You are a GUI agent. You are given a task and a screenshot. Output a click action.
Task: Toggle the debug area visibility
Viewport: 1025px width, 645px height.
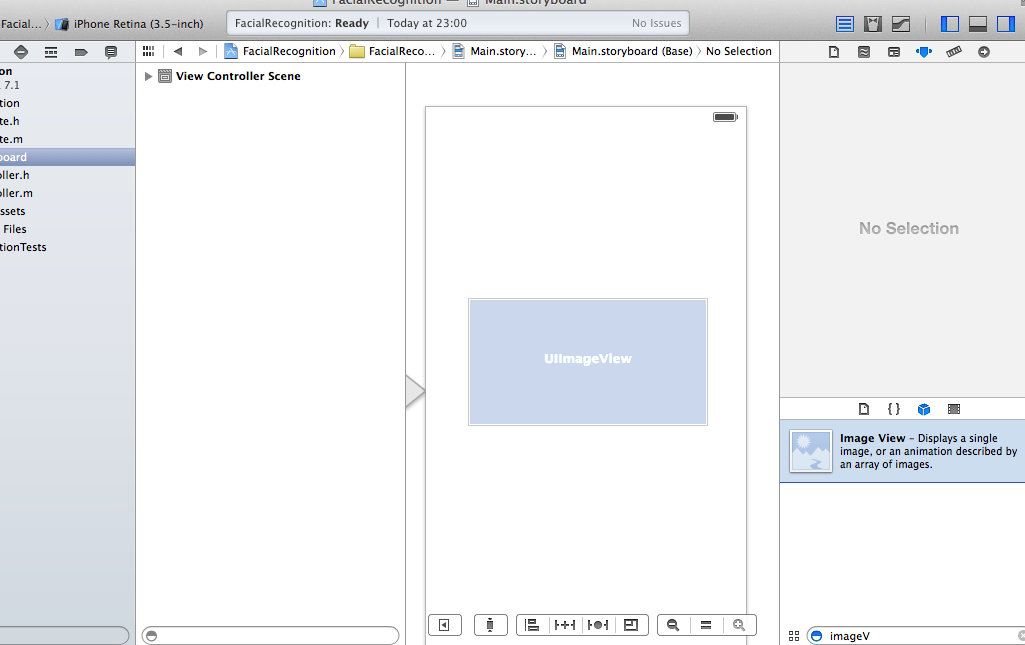click(x=978, y=22)
